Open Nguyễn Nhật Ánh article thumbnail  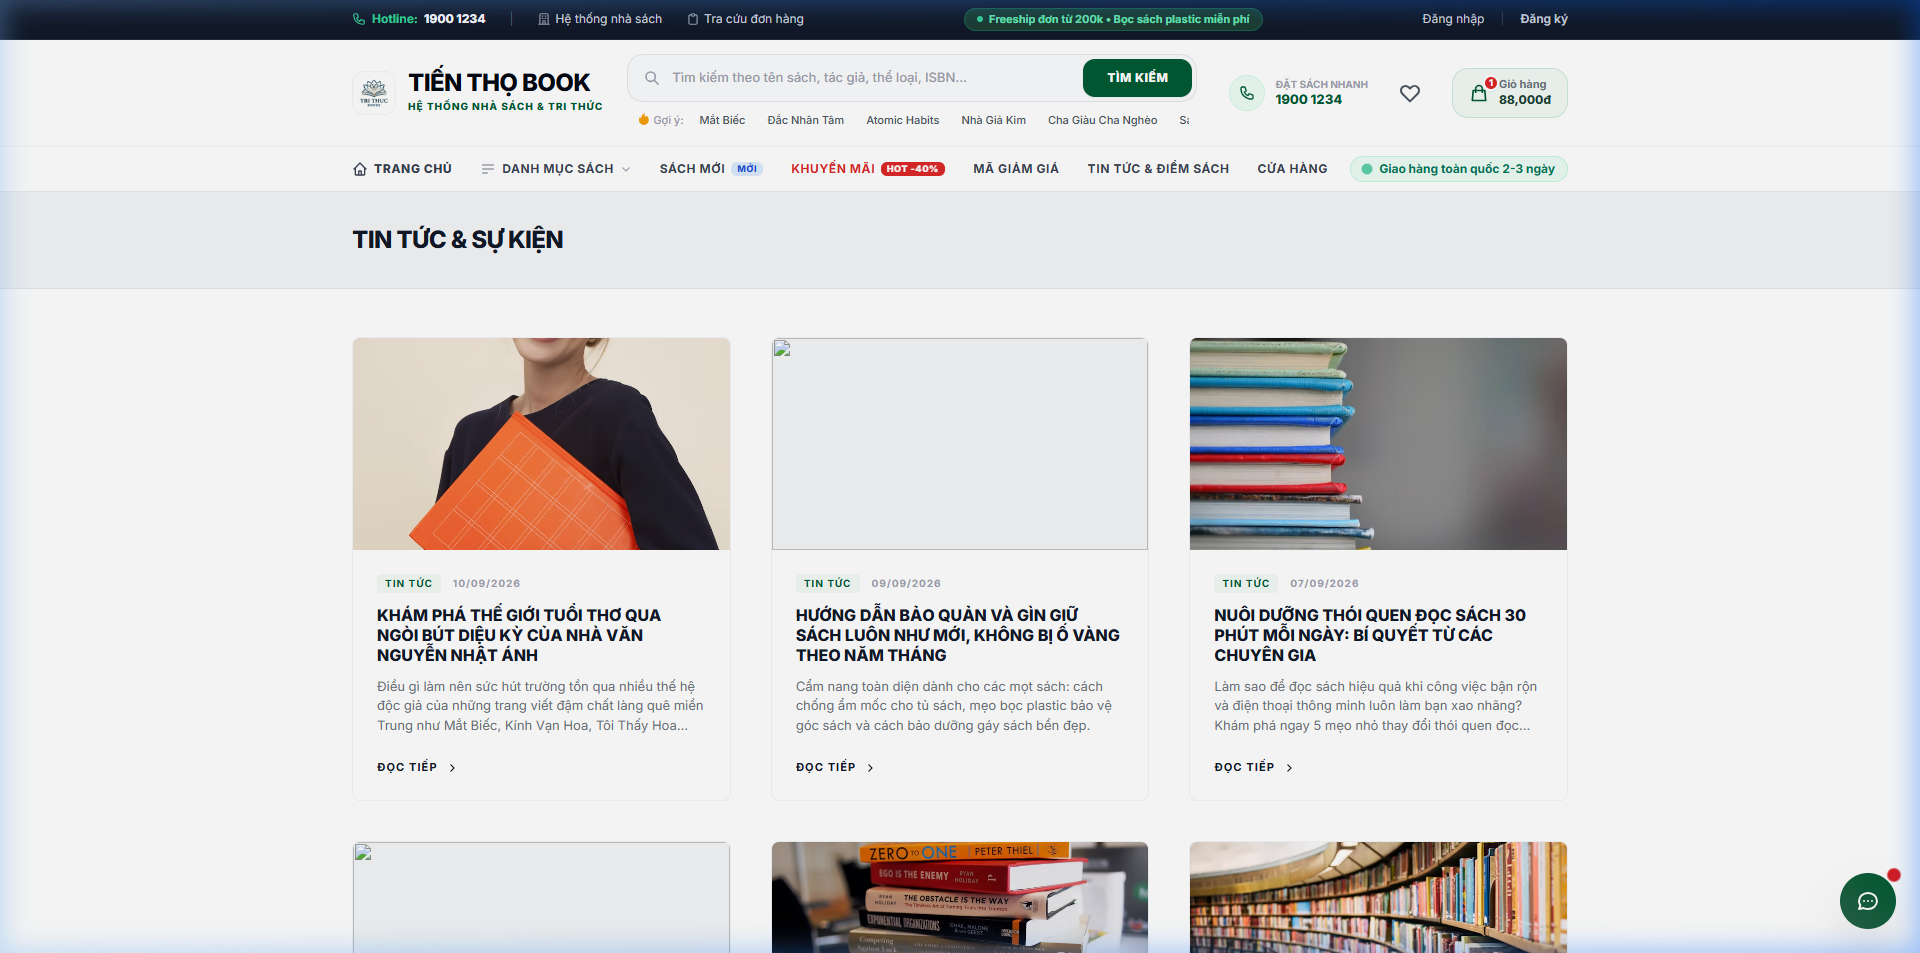pos(541,444)
